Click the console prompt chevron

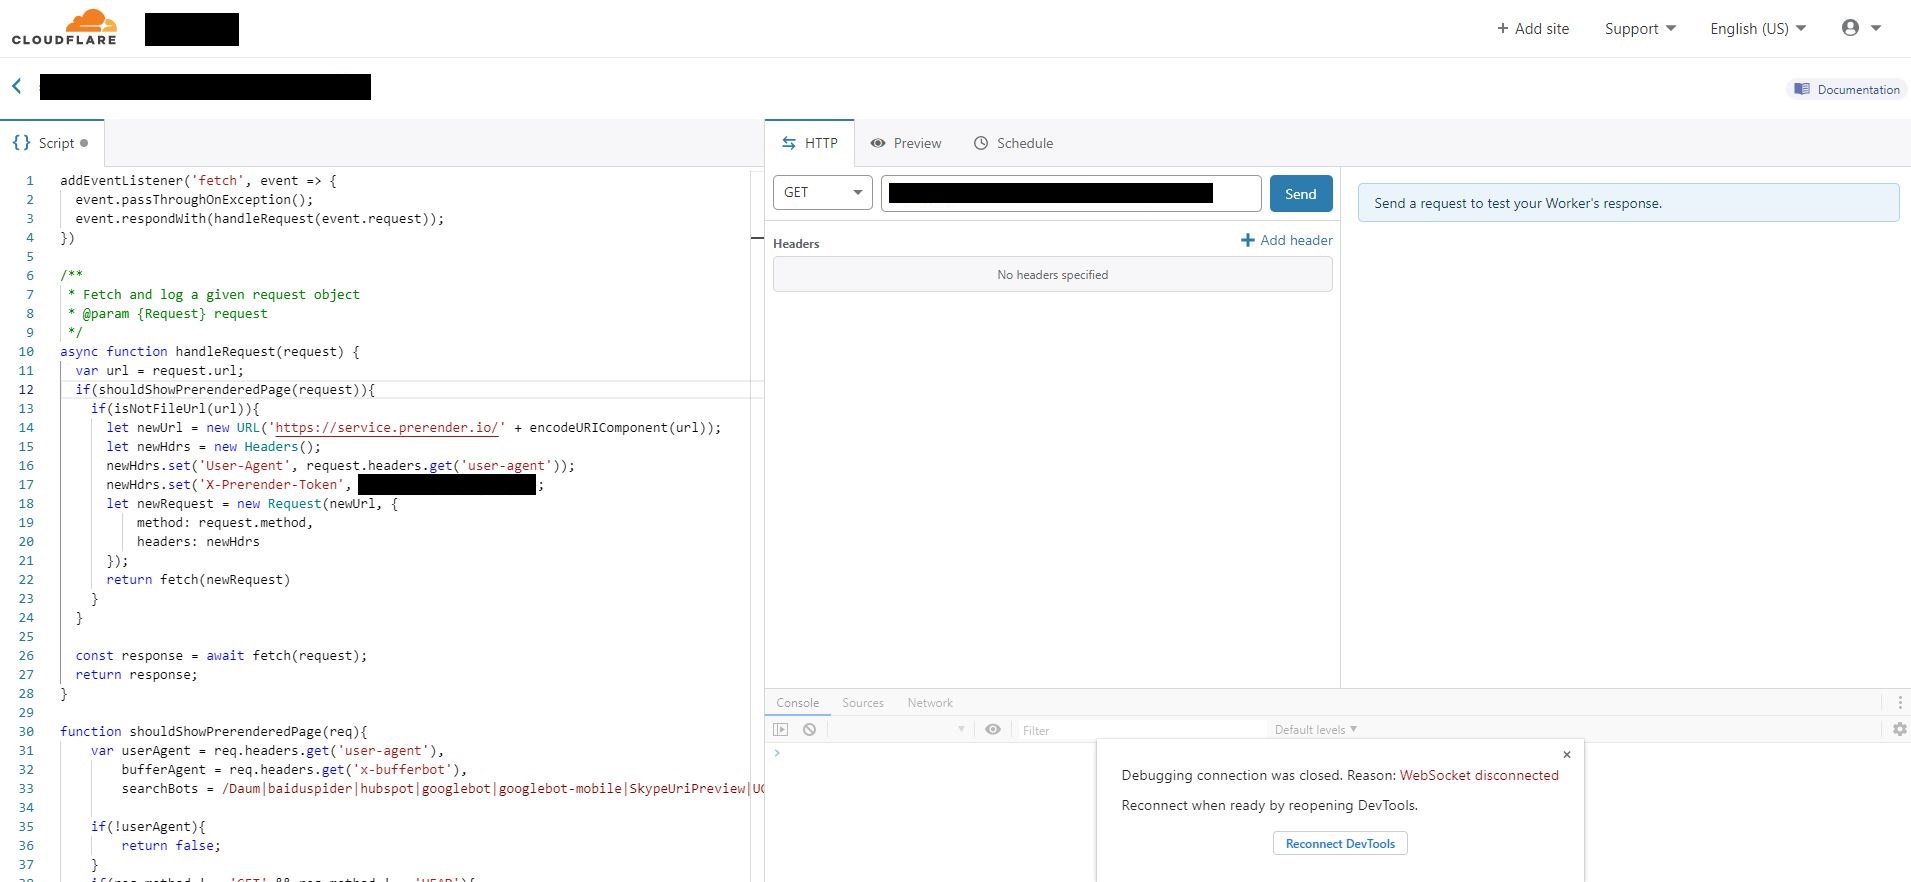coord(777,753)
